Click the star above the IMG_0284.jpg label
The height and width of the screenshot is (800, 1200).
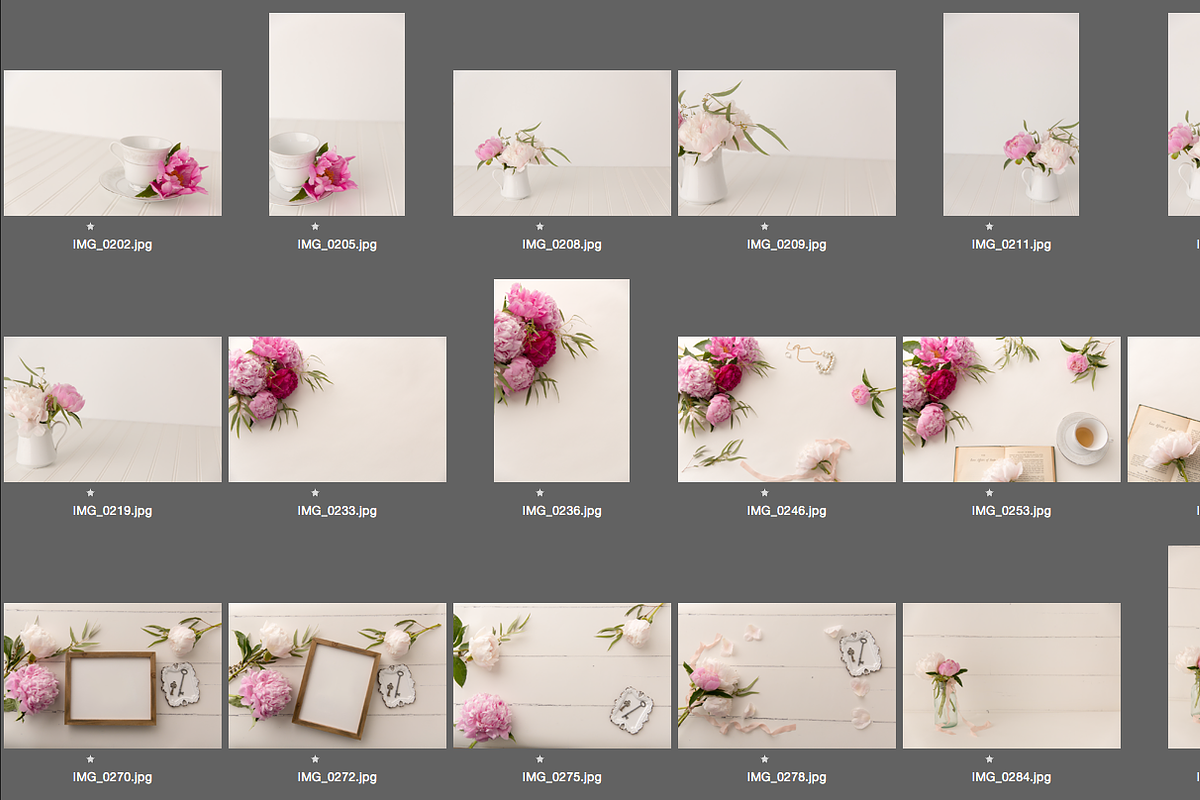click(x=989, y=760)
